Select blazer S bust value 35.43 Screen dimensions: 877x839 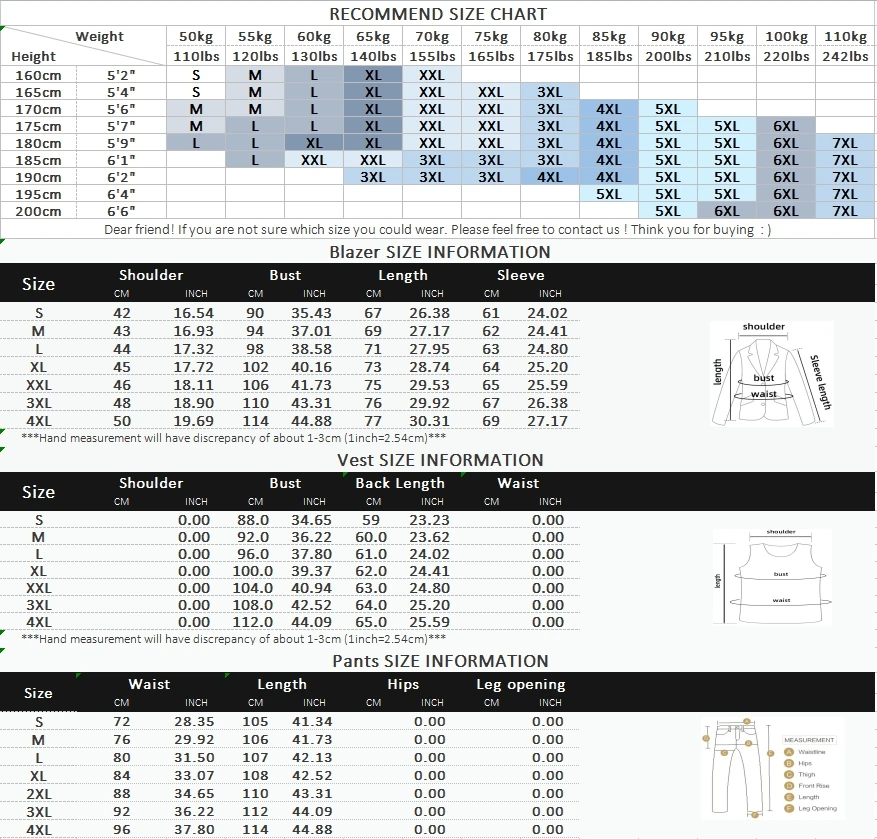click(x=312, y=313)
